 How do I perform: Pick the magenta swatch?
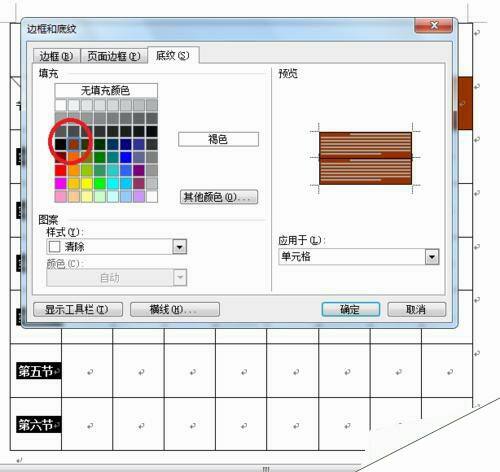(61, 183)
